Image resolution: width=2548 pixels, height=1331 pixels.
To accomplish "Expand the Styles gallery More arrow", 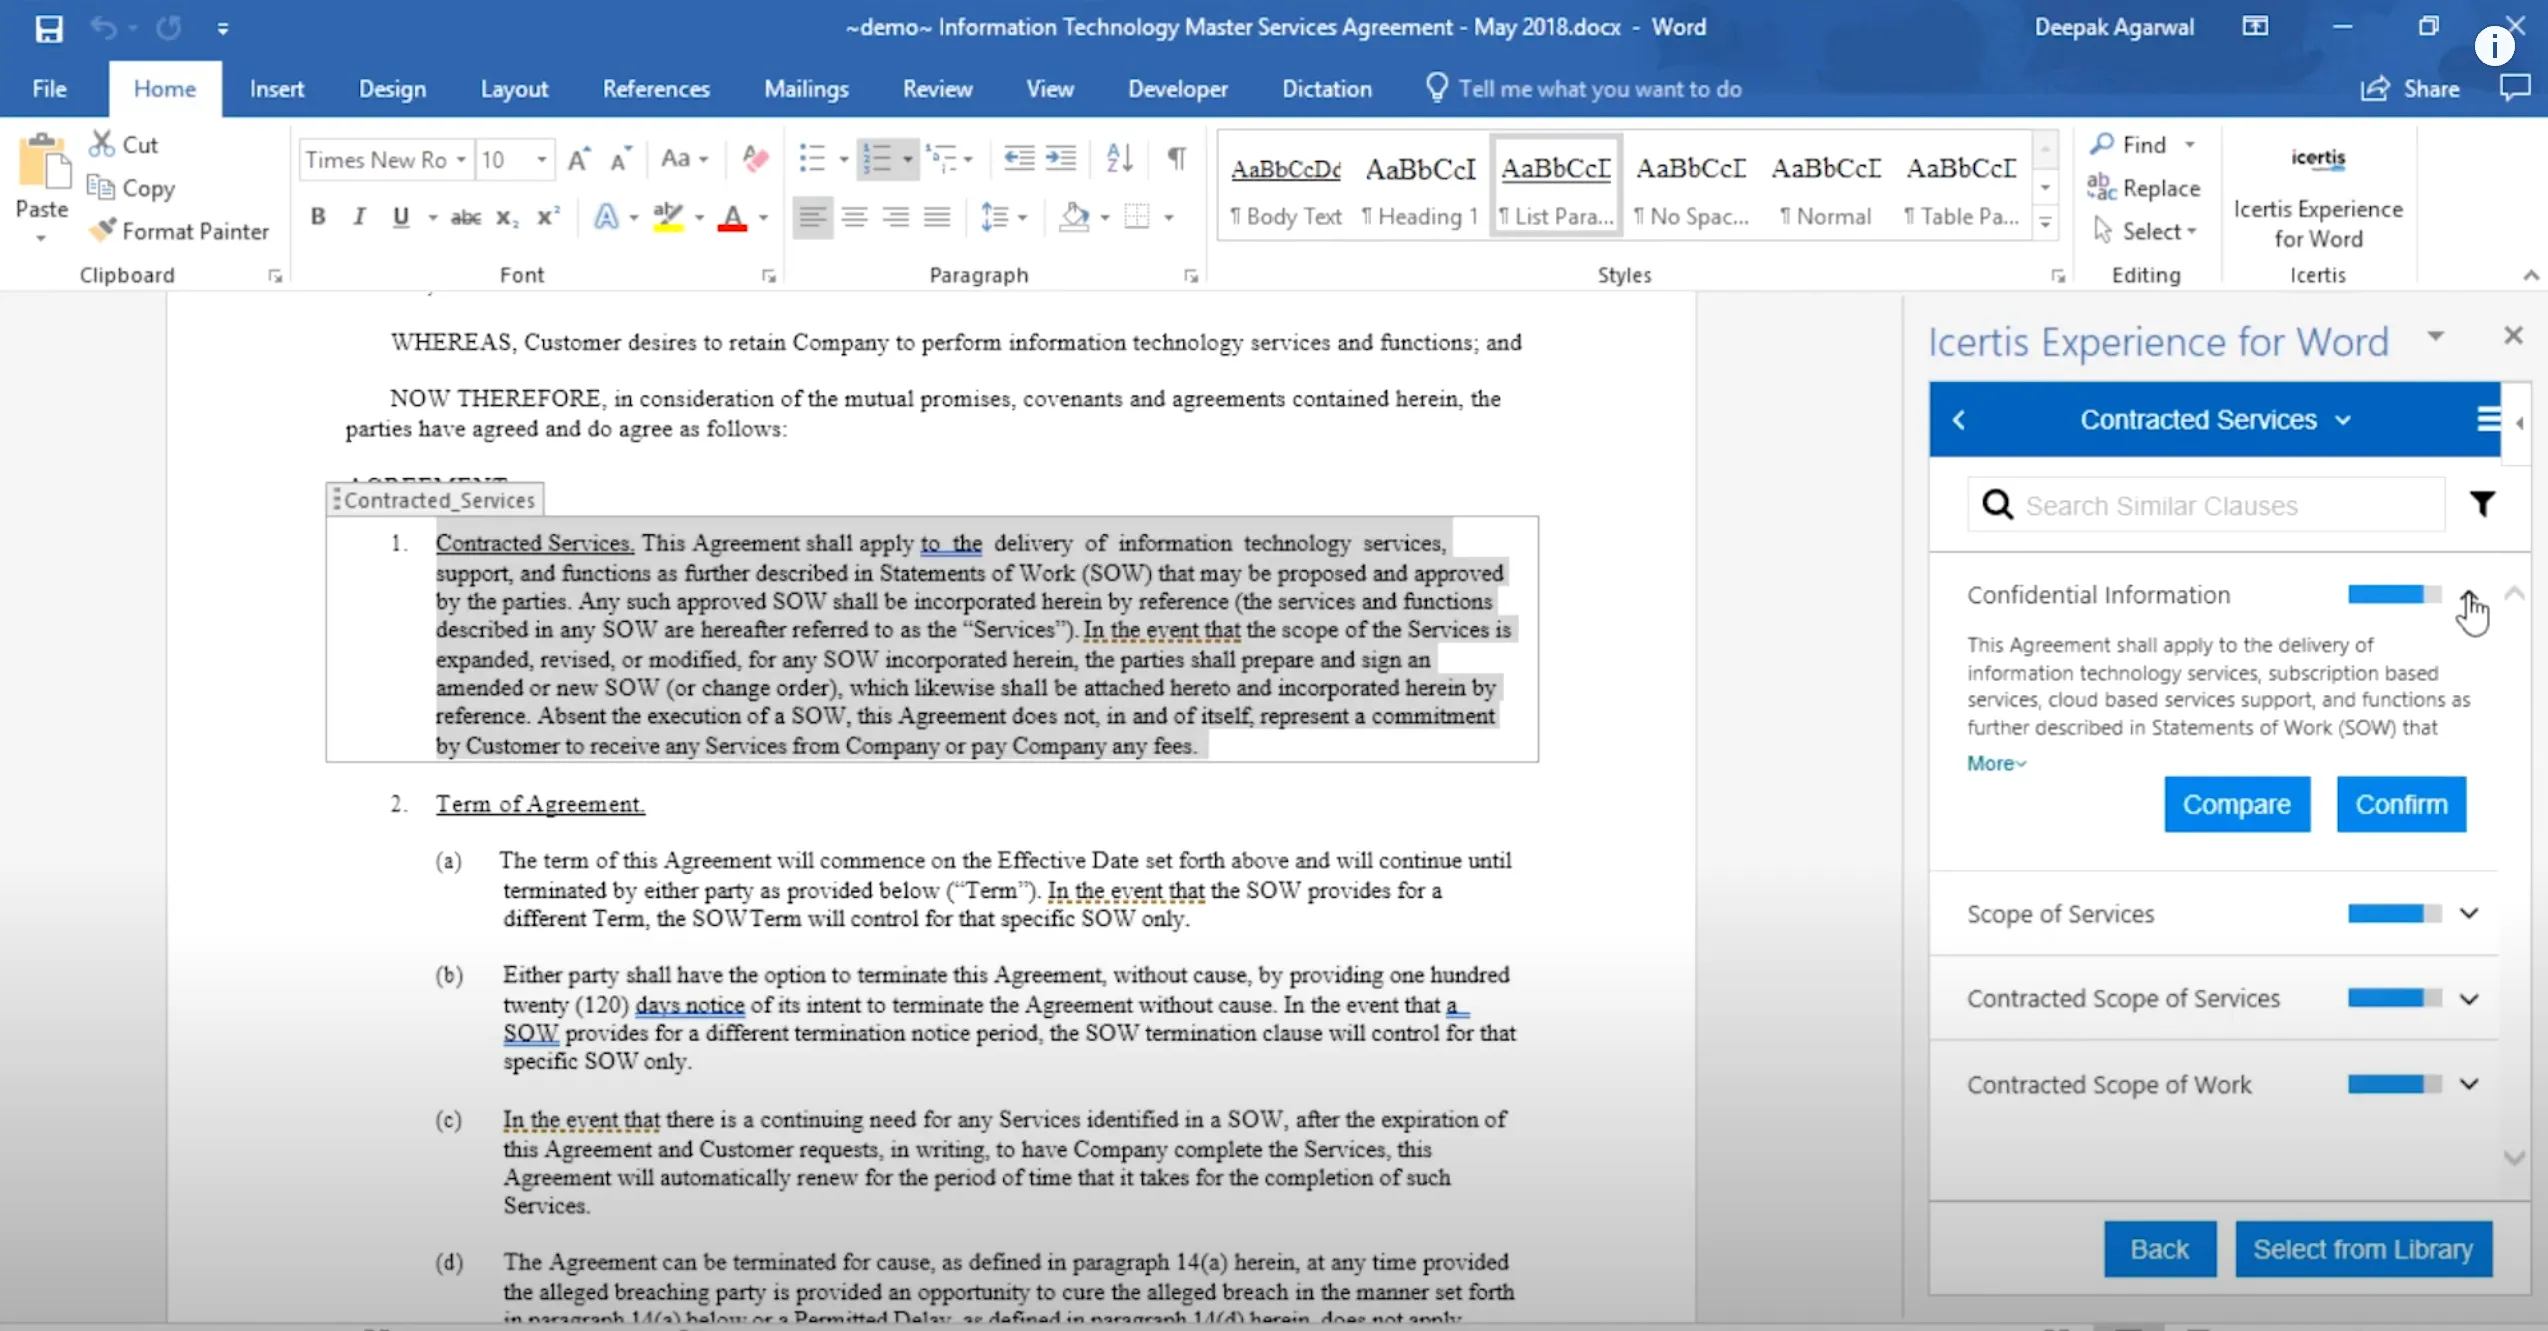I will 2046,223.
